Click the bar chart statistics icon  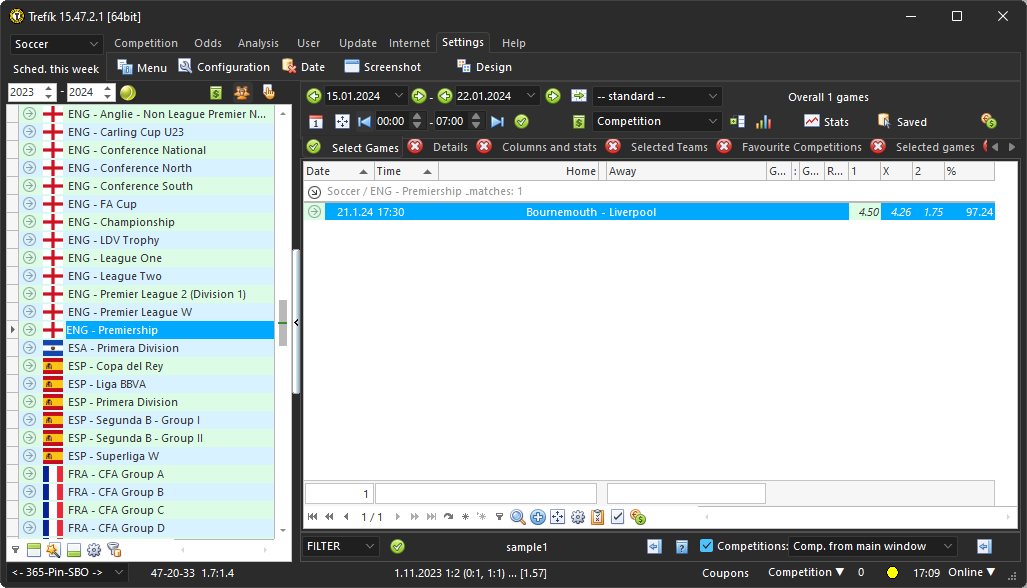(x=762, y=122)
